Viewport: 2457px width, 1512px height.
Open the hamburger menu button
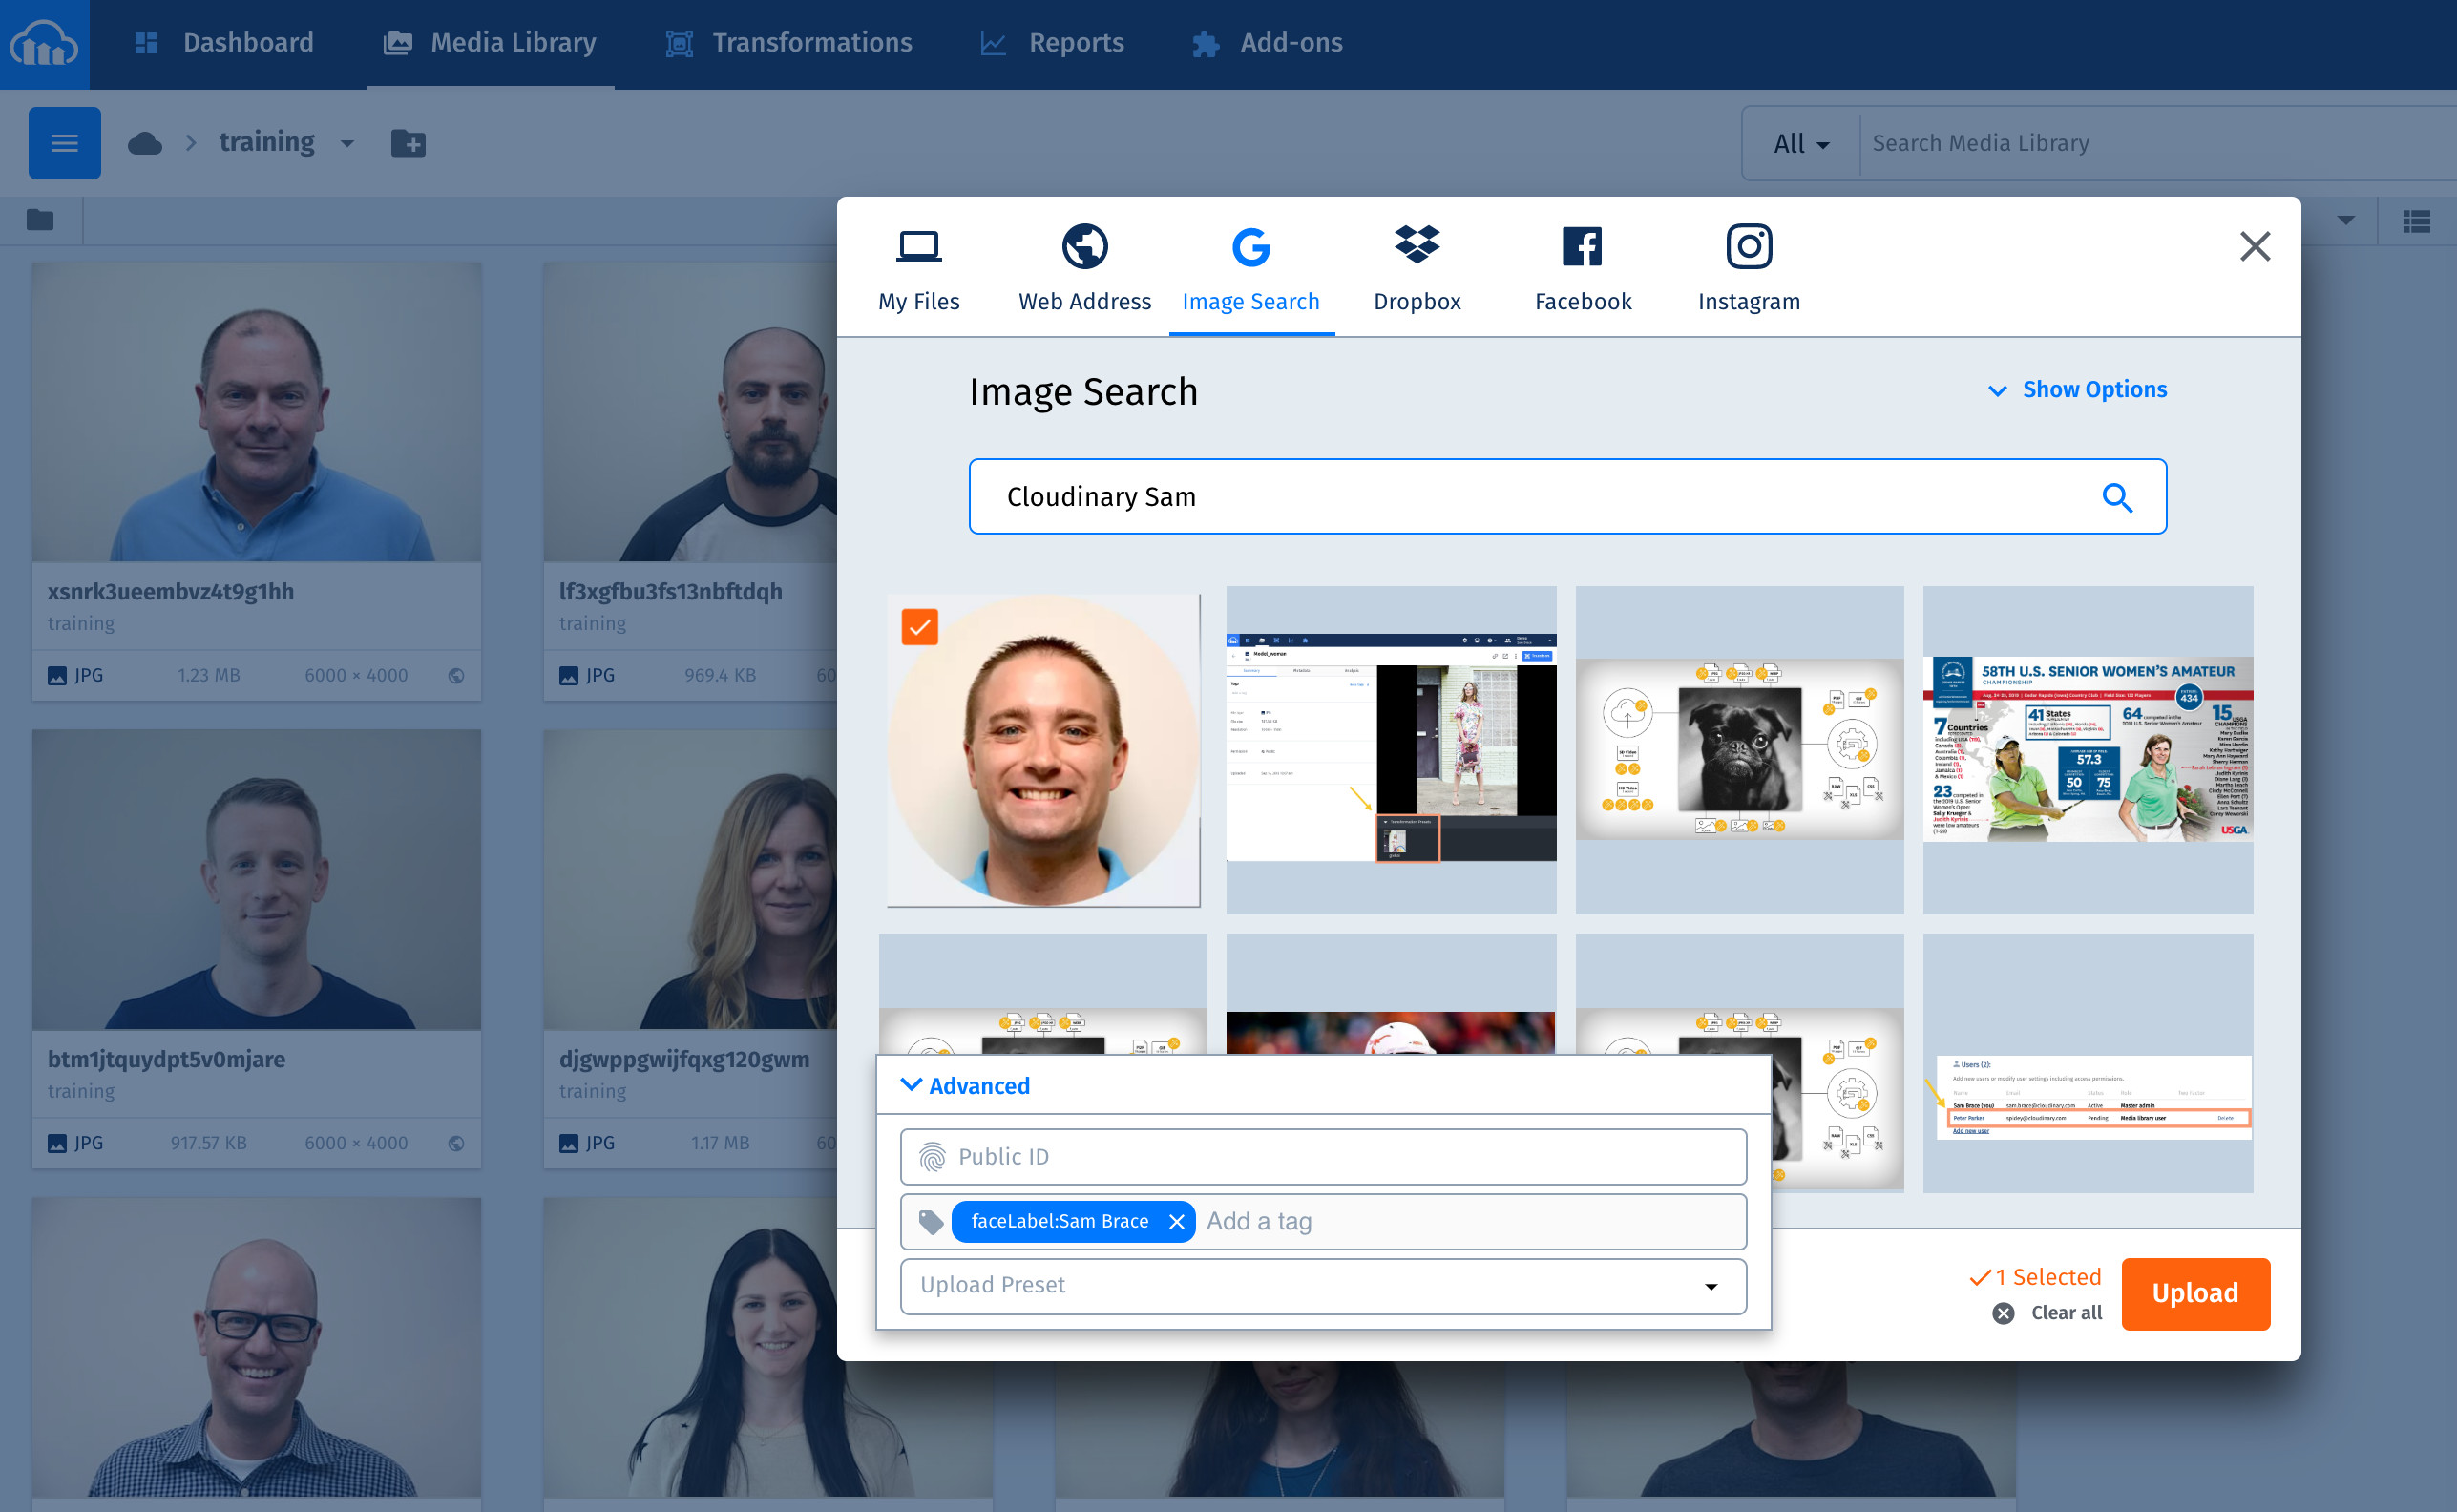pos(64,143)
